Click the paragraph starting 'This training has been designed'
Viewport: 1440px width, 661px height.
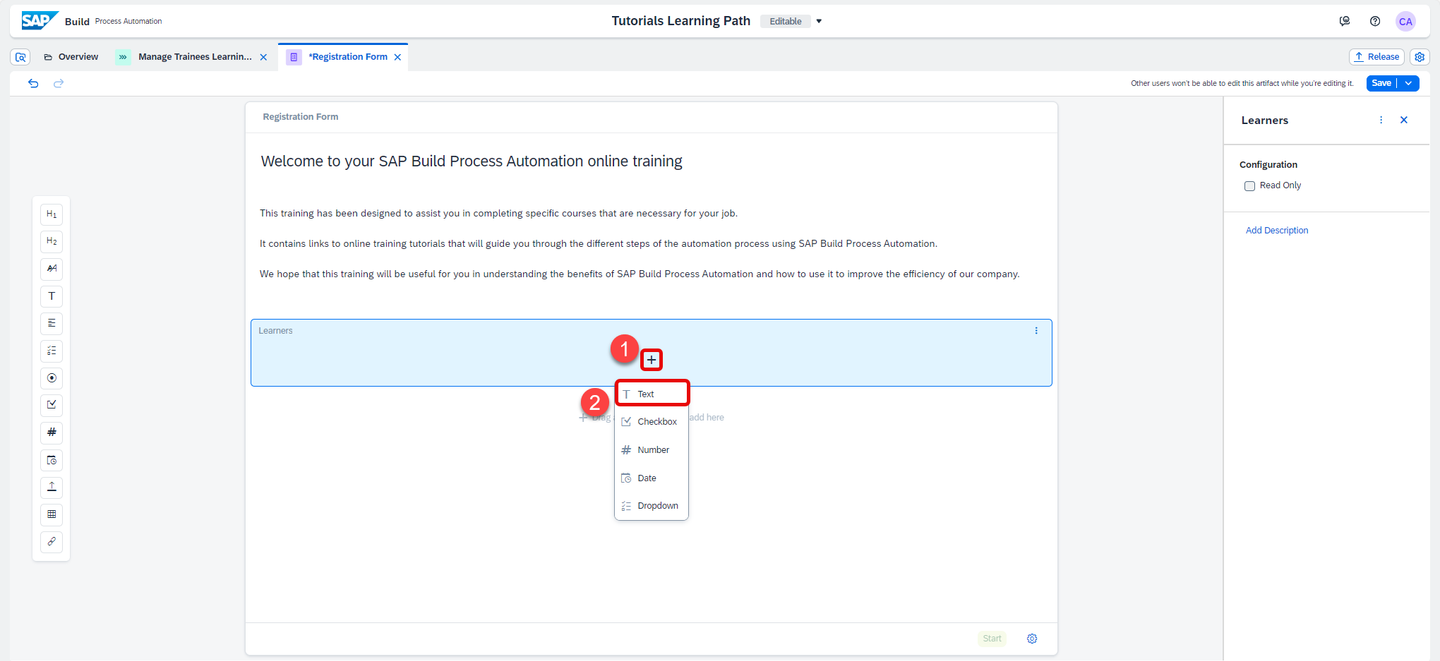click(499, 213)
